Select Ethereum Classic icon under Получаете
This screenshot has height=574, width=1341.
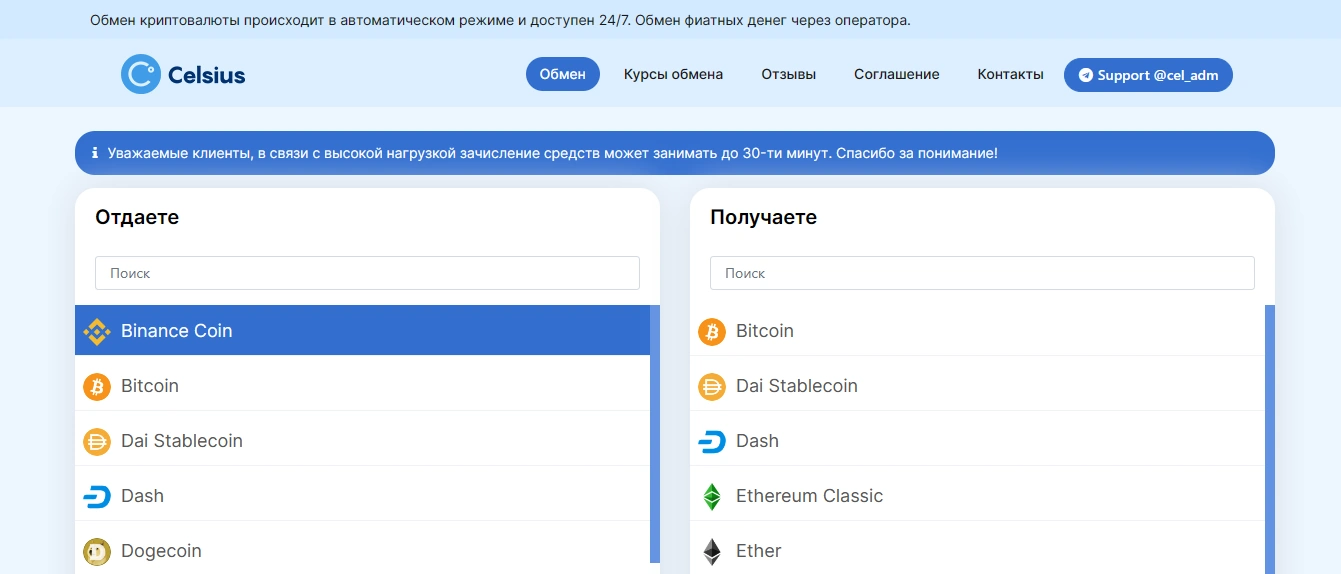712,496
